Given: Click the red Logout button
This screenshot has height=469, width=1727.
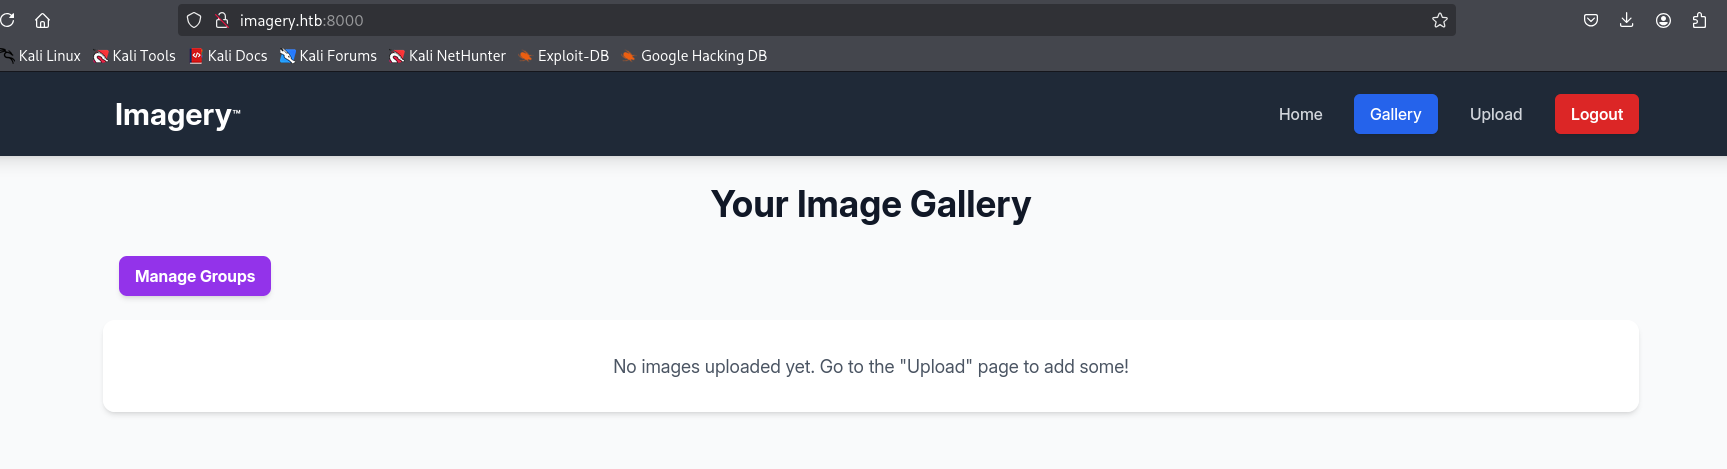Looking at the screenshot, I should [1596, 114].
